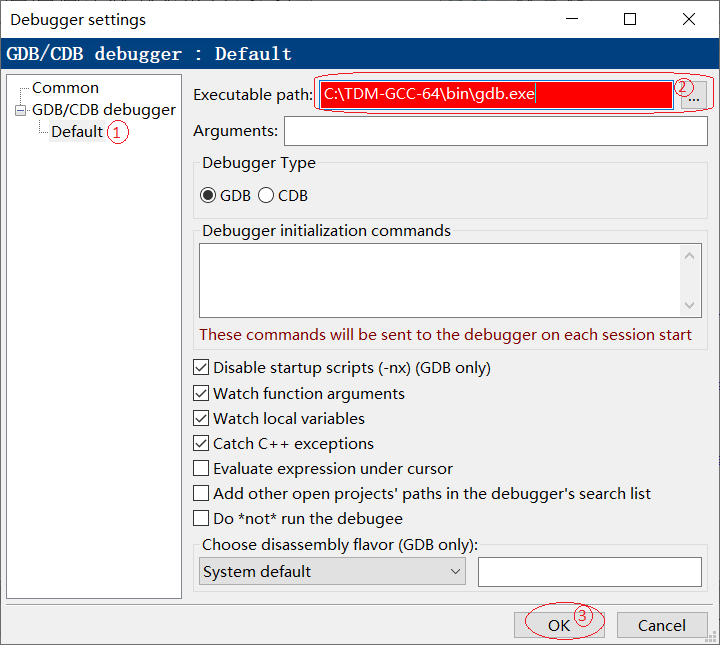Open the disassembly flavor dropdown
Screen dimensions: 720x645
pos(332,572)
